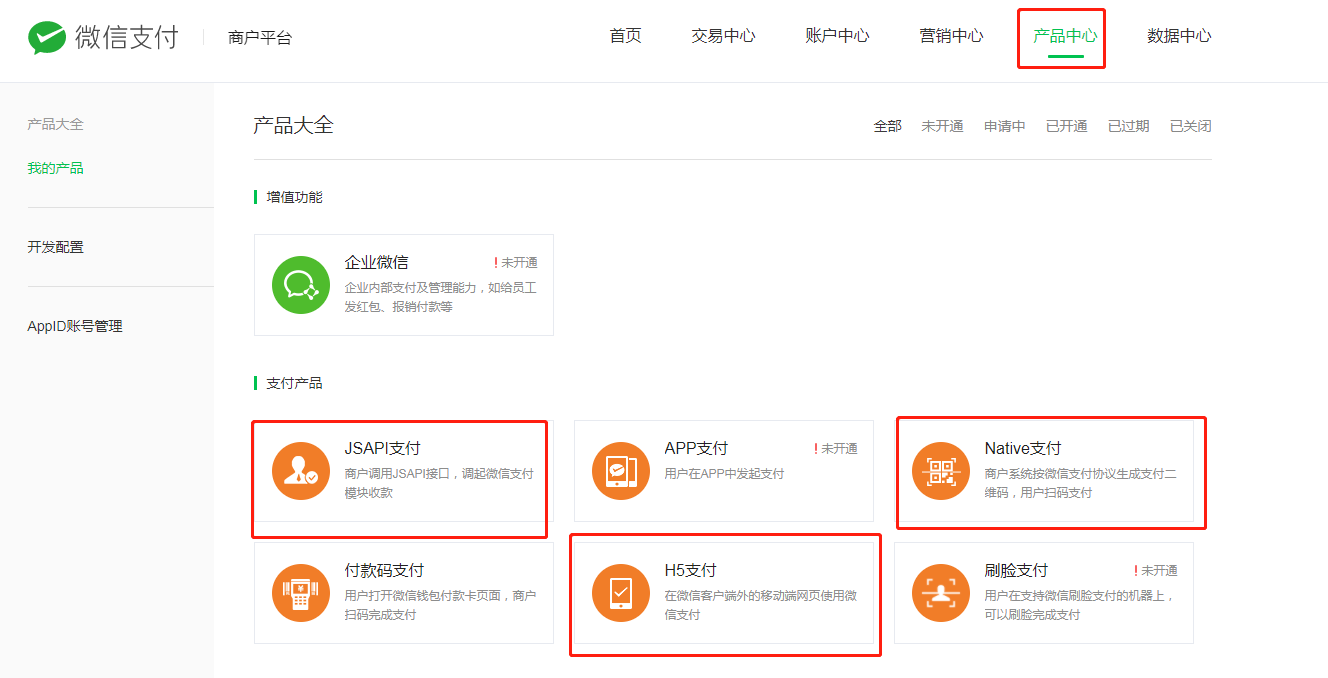1328x678 pixels.
Task: Open AppID账号管理 in the sidebar
Action: tap(75, 326)
